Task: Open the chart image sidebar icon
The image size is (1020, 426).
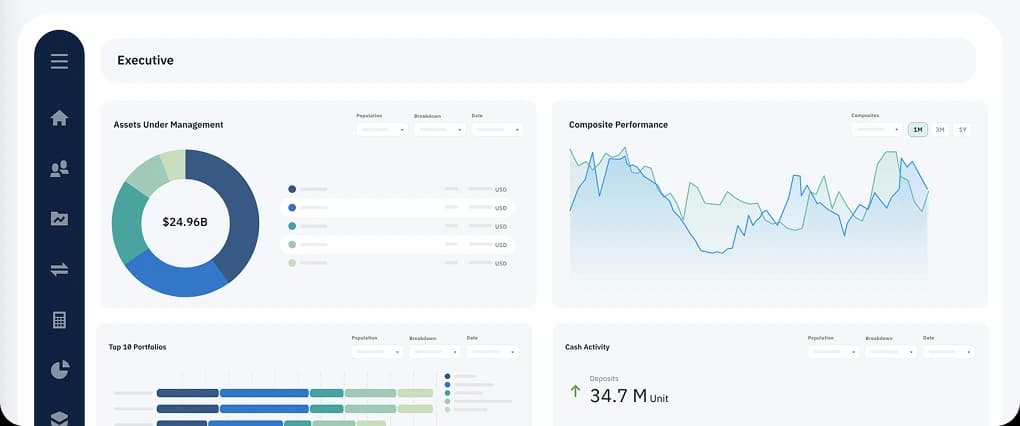Action: pyautogui.click(x=59, y=219)
